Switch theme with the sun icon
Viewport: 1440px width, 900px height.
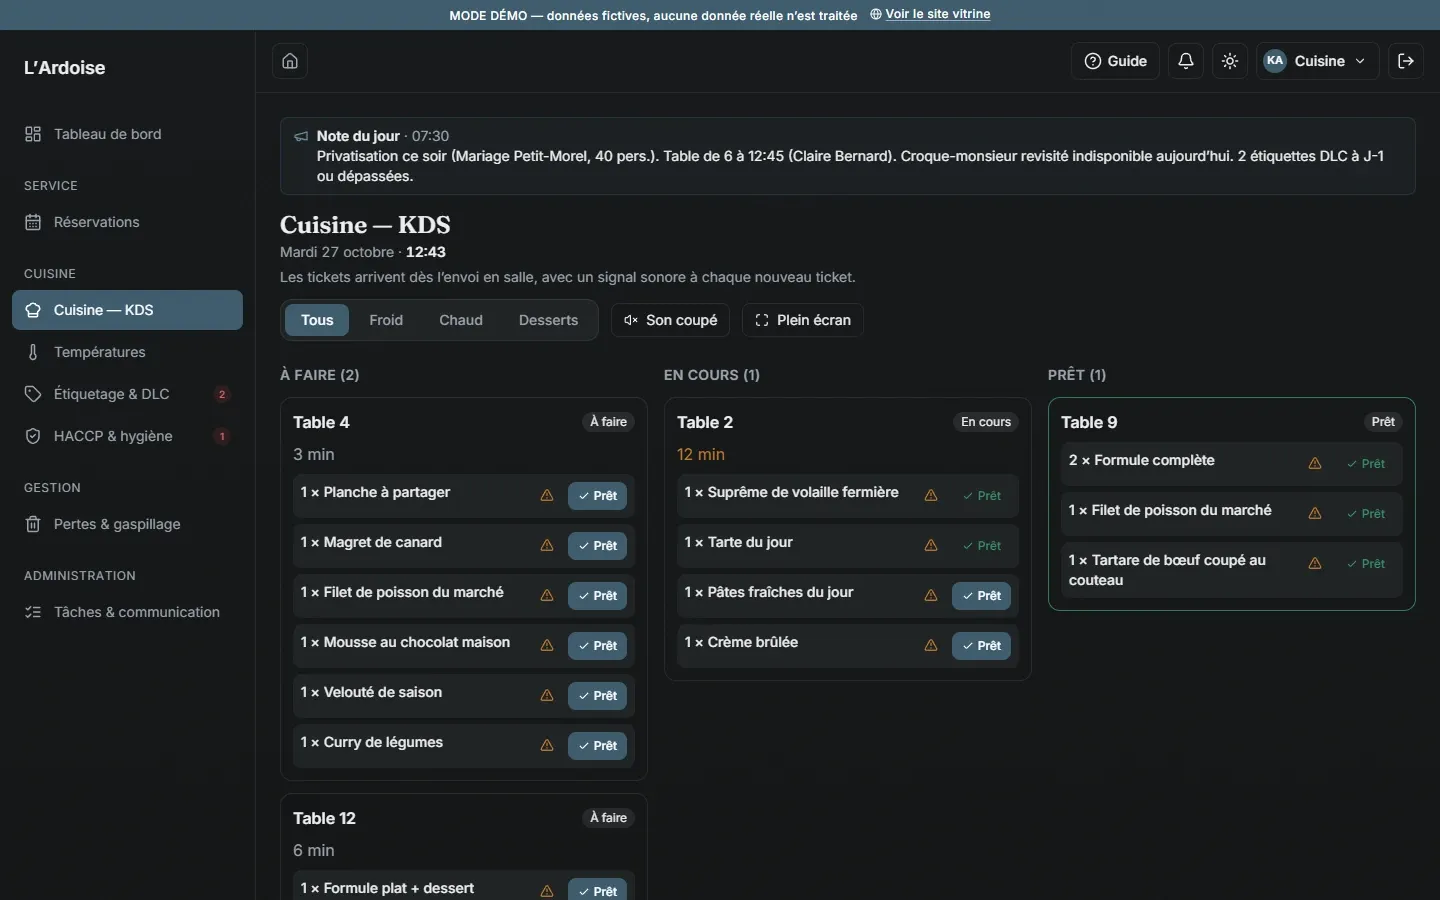1230,61
